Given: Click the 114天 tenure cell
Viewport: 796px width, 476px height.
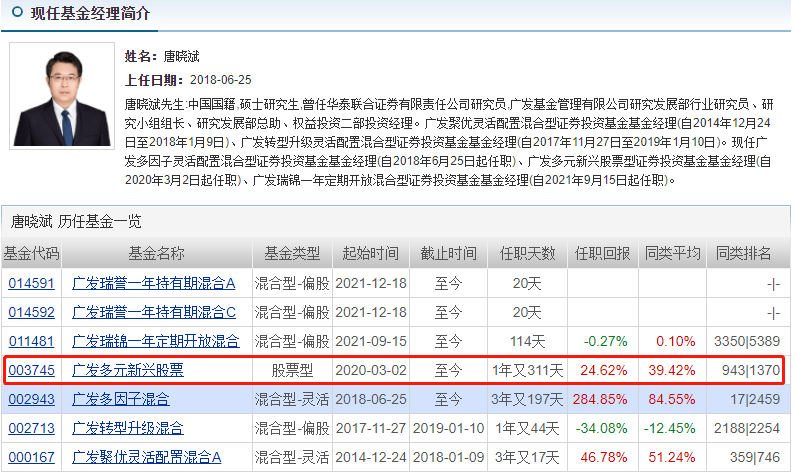Looking at the screenshot, I should tap(527, 341).
